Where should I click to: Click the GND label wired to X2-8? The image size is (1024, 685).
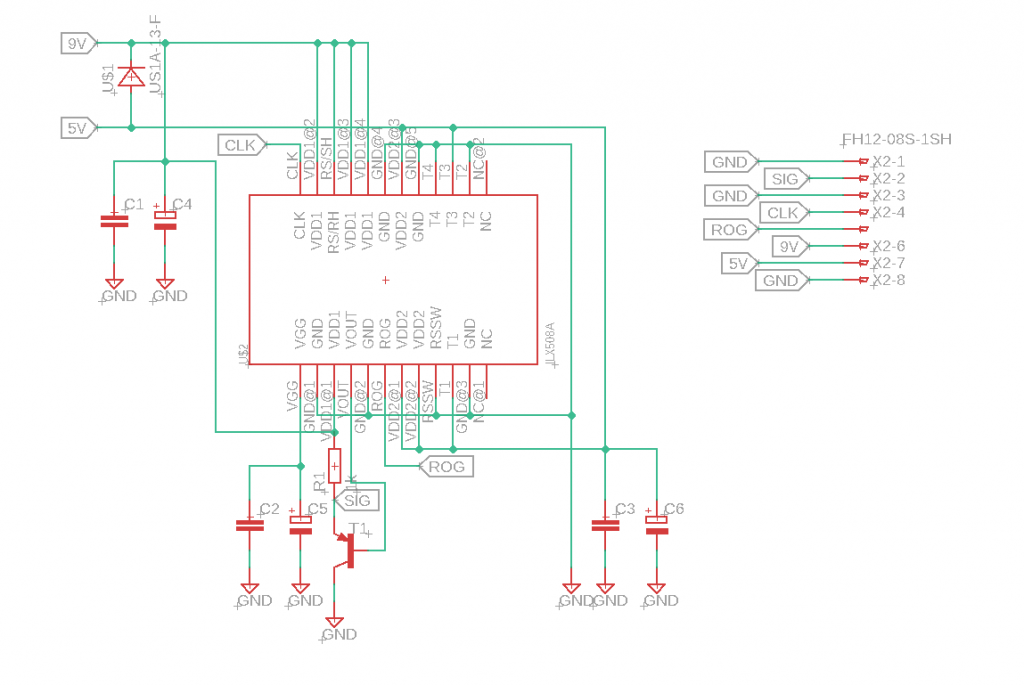[x=782, y=281]
